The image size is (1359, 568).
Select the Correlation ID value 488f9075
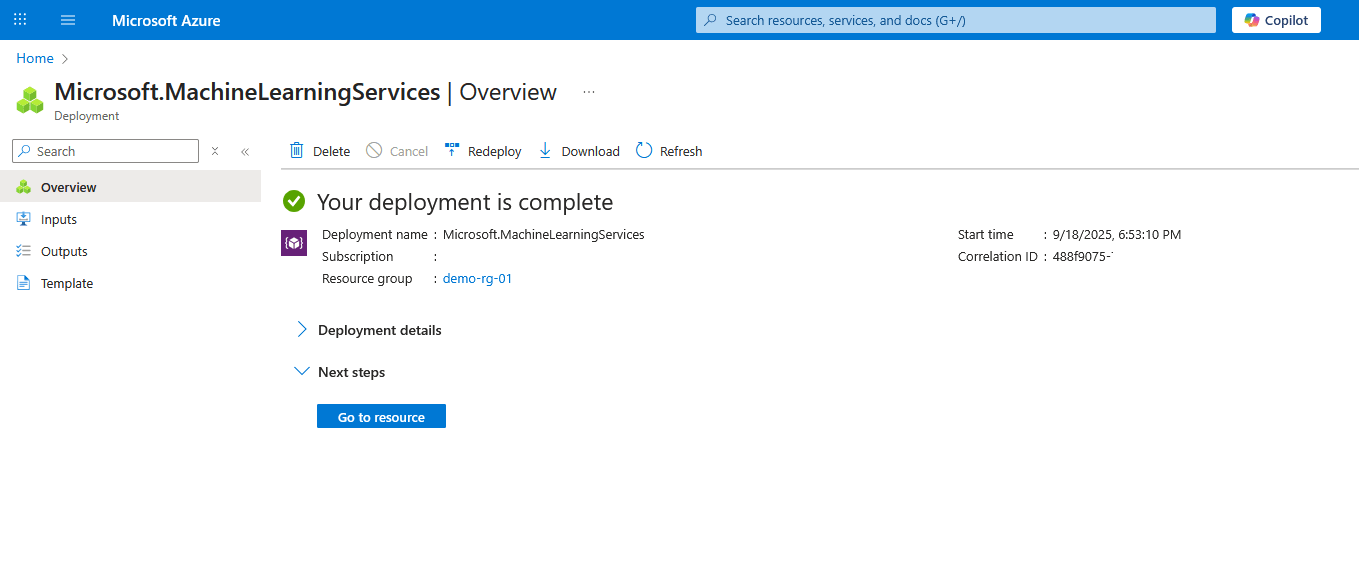click(1083, 257)
